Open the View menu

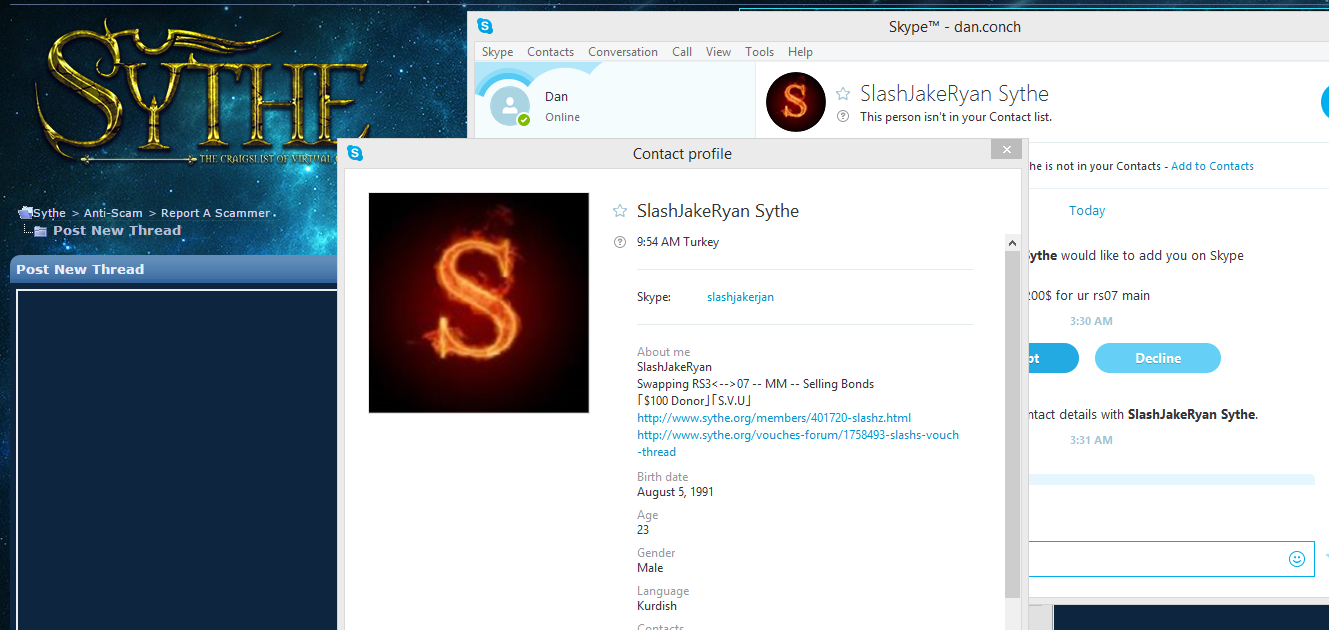click(x=718, y=52)
